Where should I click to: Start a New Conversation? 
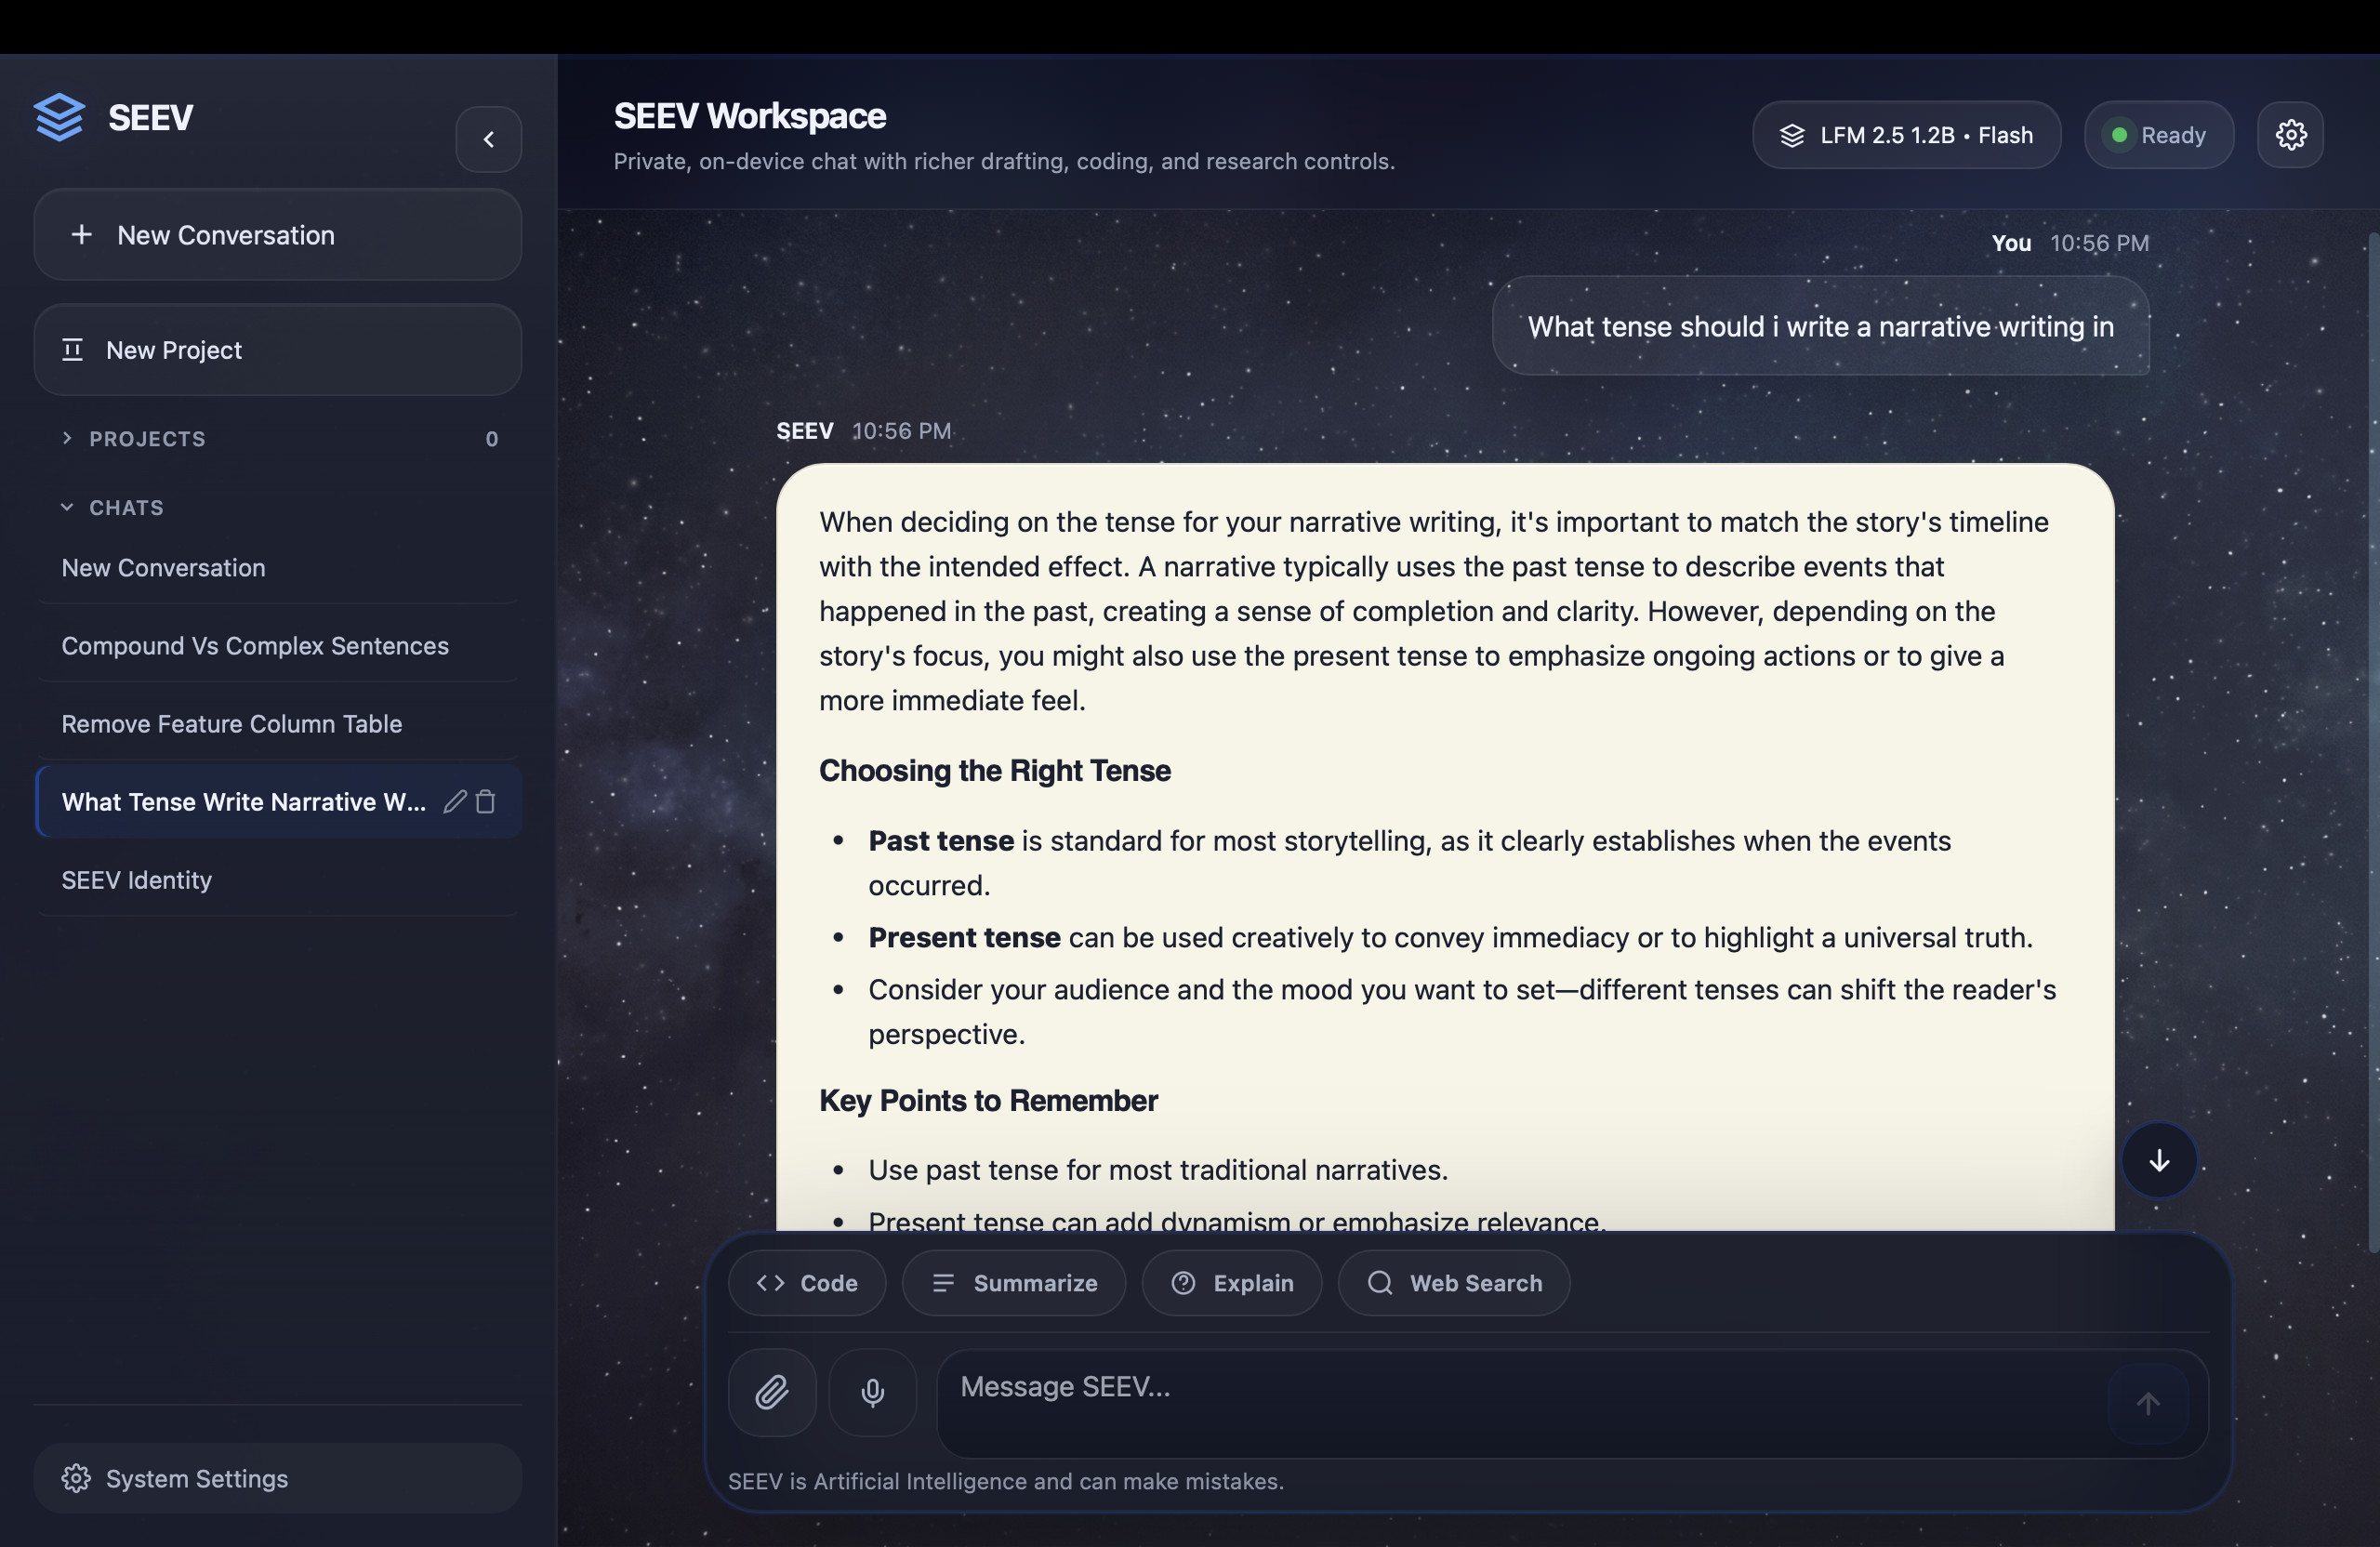point(277,235)
